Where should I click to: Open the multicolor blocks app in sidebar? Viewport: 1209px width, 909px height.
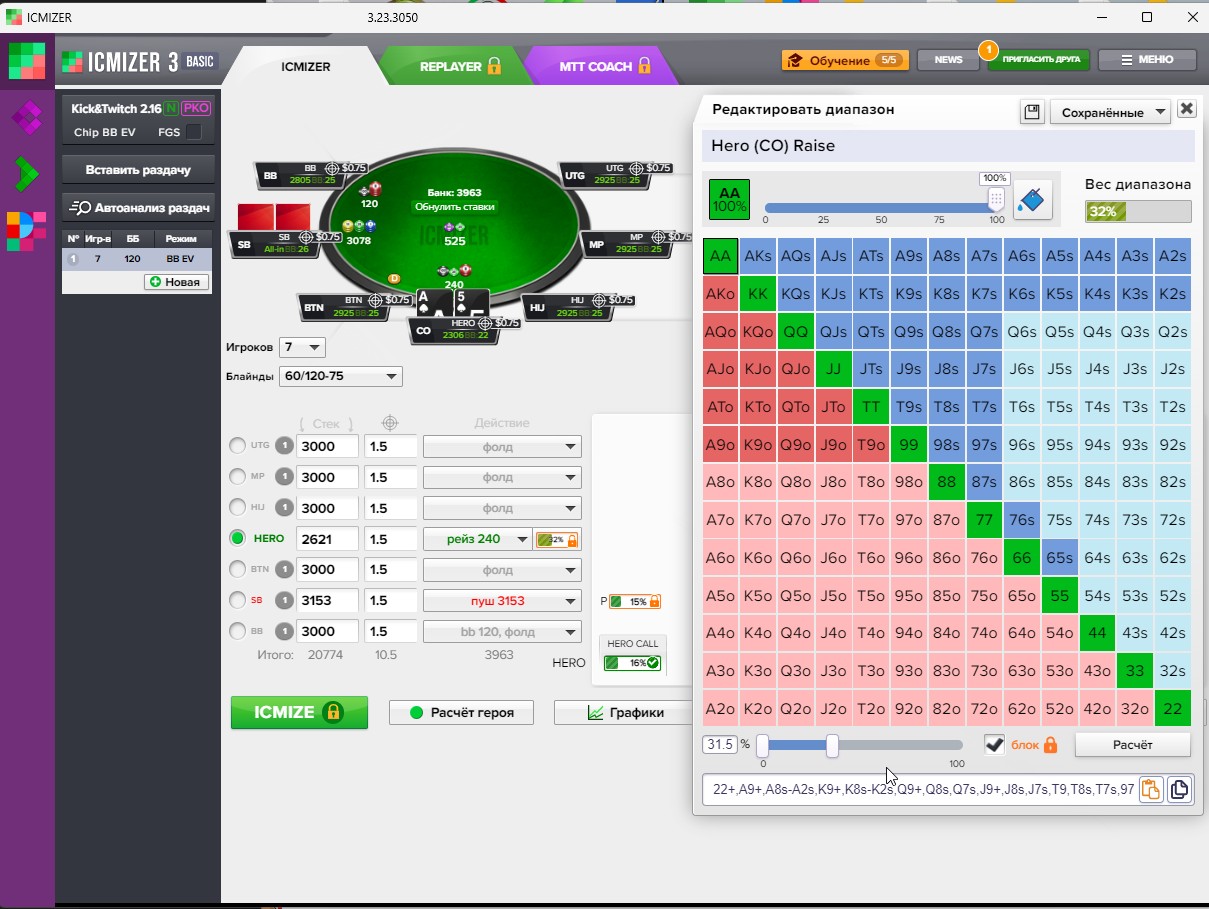point(27,231)
